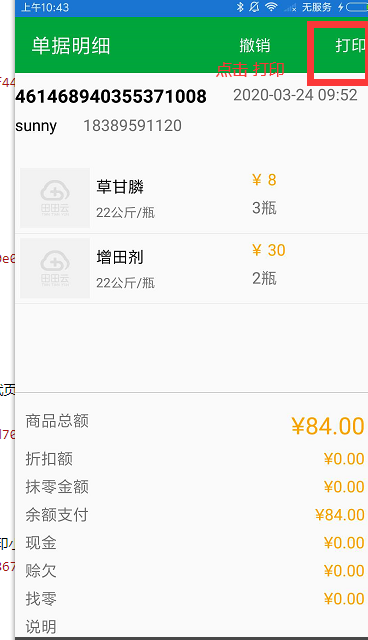Tap customer name sunny

[36, 127]
